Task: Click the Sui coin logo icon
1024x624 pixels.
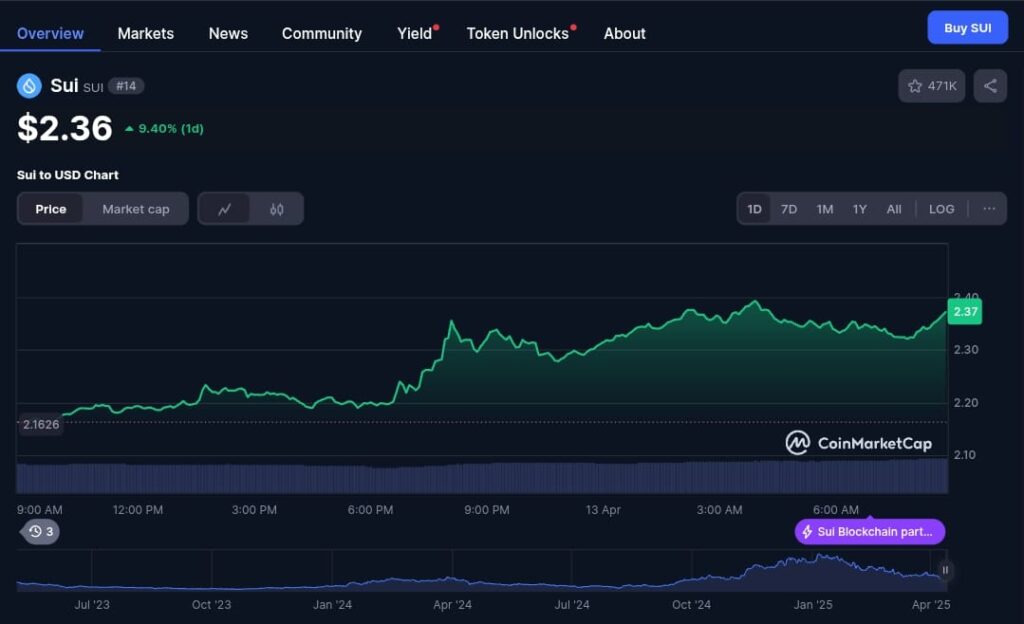Action: coord(29,86)
